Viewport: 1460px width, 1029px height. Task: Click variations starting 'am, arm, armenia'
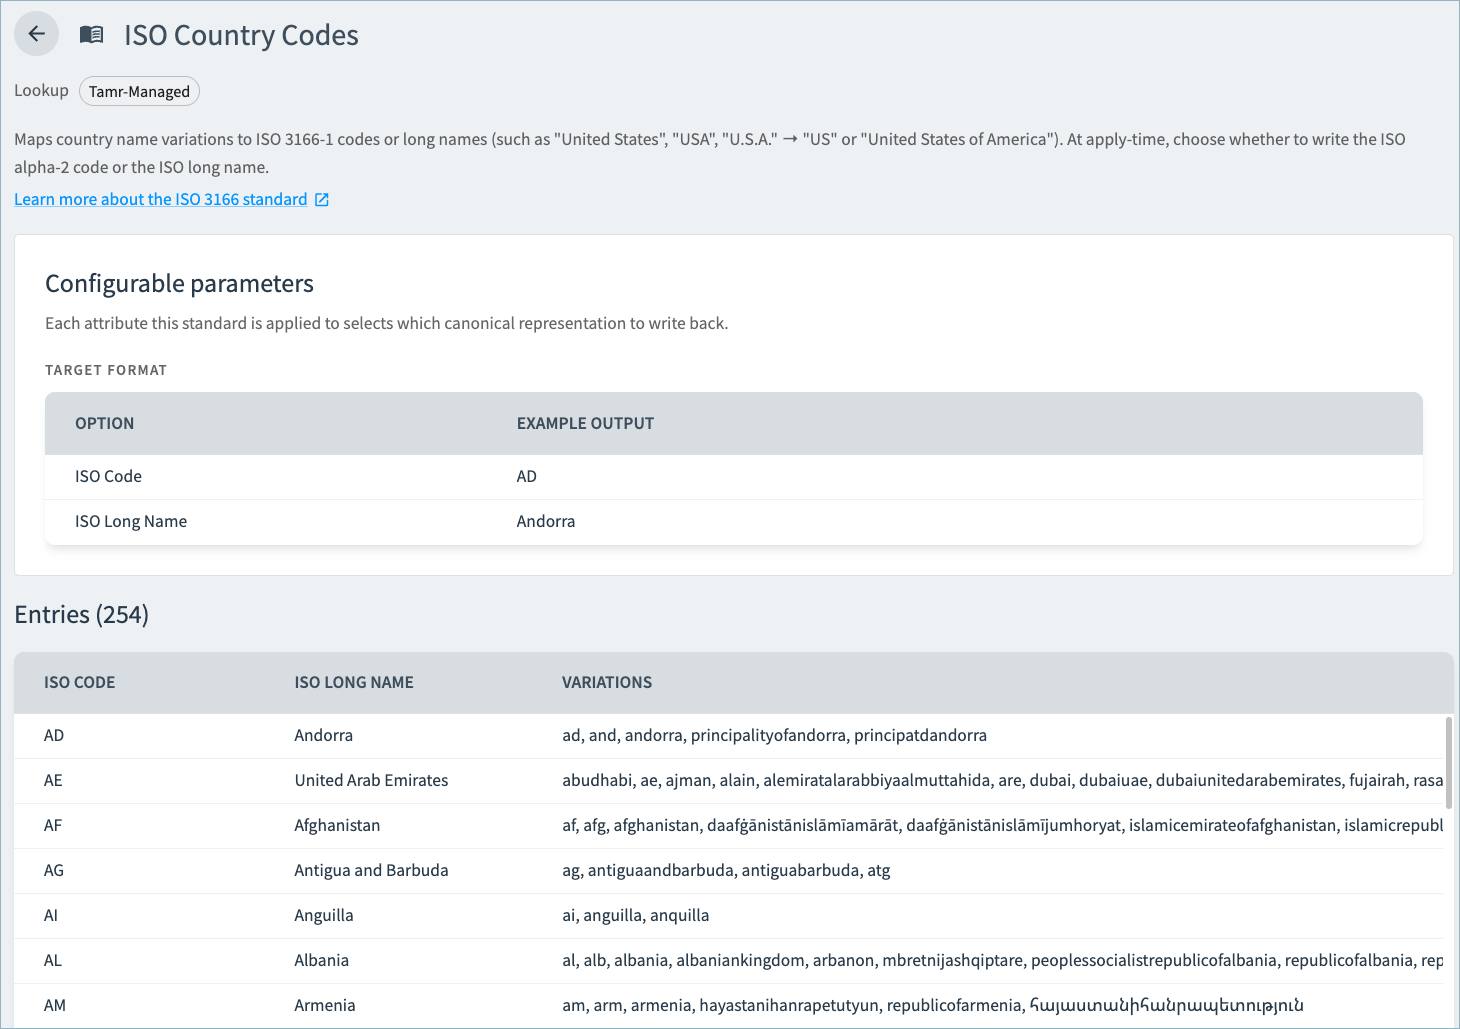(933, 1005)
